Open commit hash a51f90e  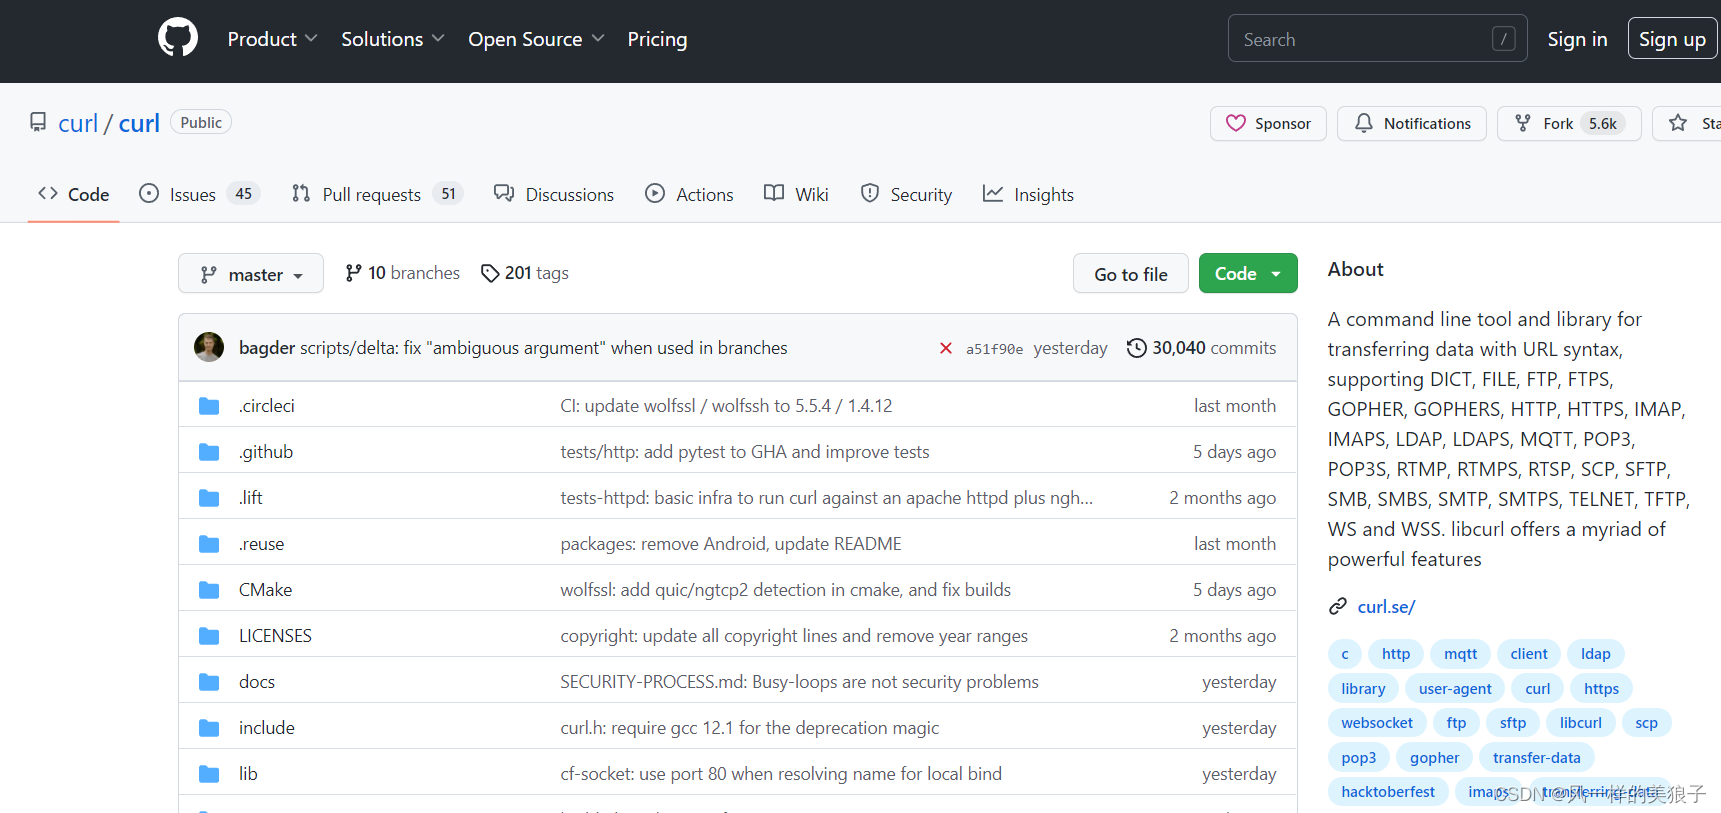pos(994,349)
